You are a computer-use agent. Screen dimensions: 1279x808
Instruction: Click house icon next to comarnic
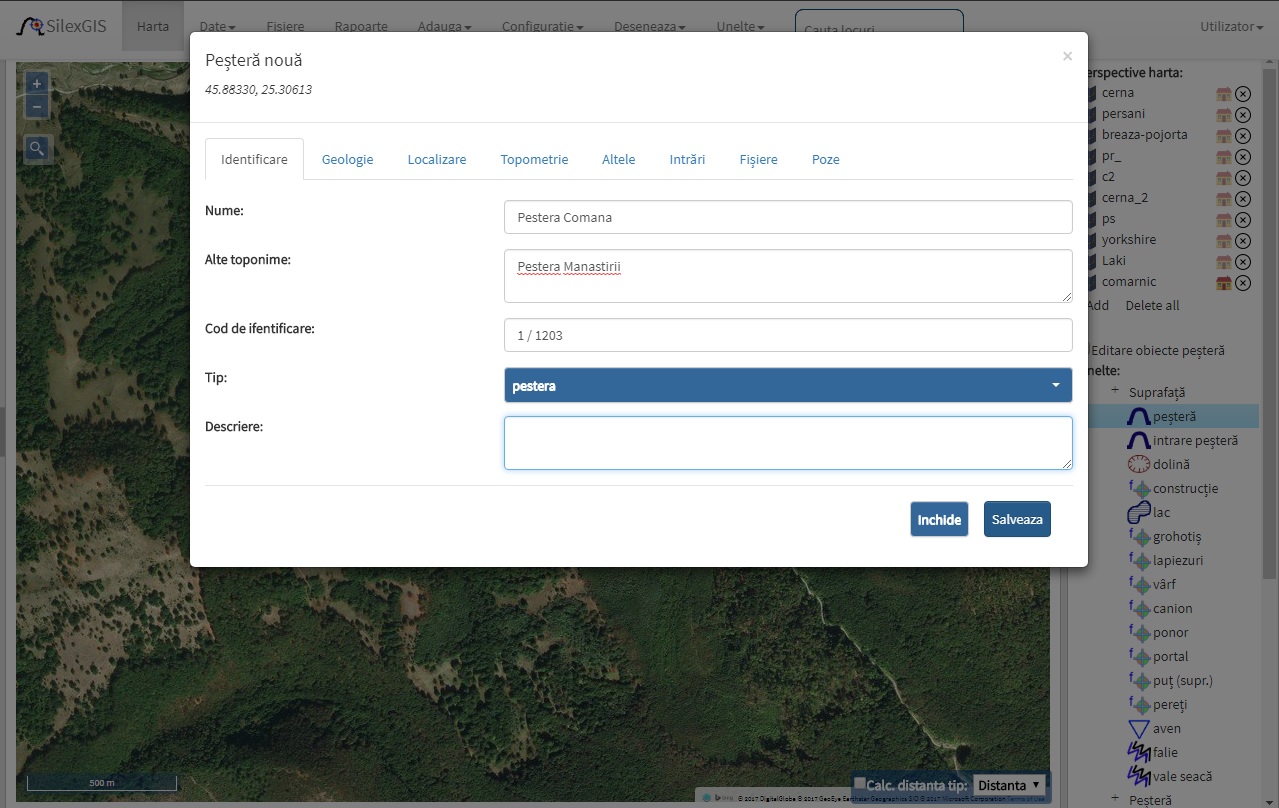click(1223, 282)
